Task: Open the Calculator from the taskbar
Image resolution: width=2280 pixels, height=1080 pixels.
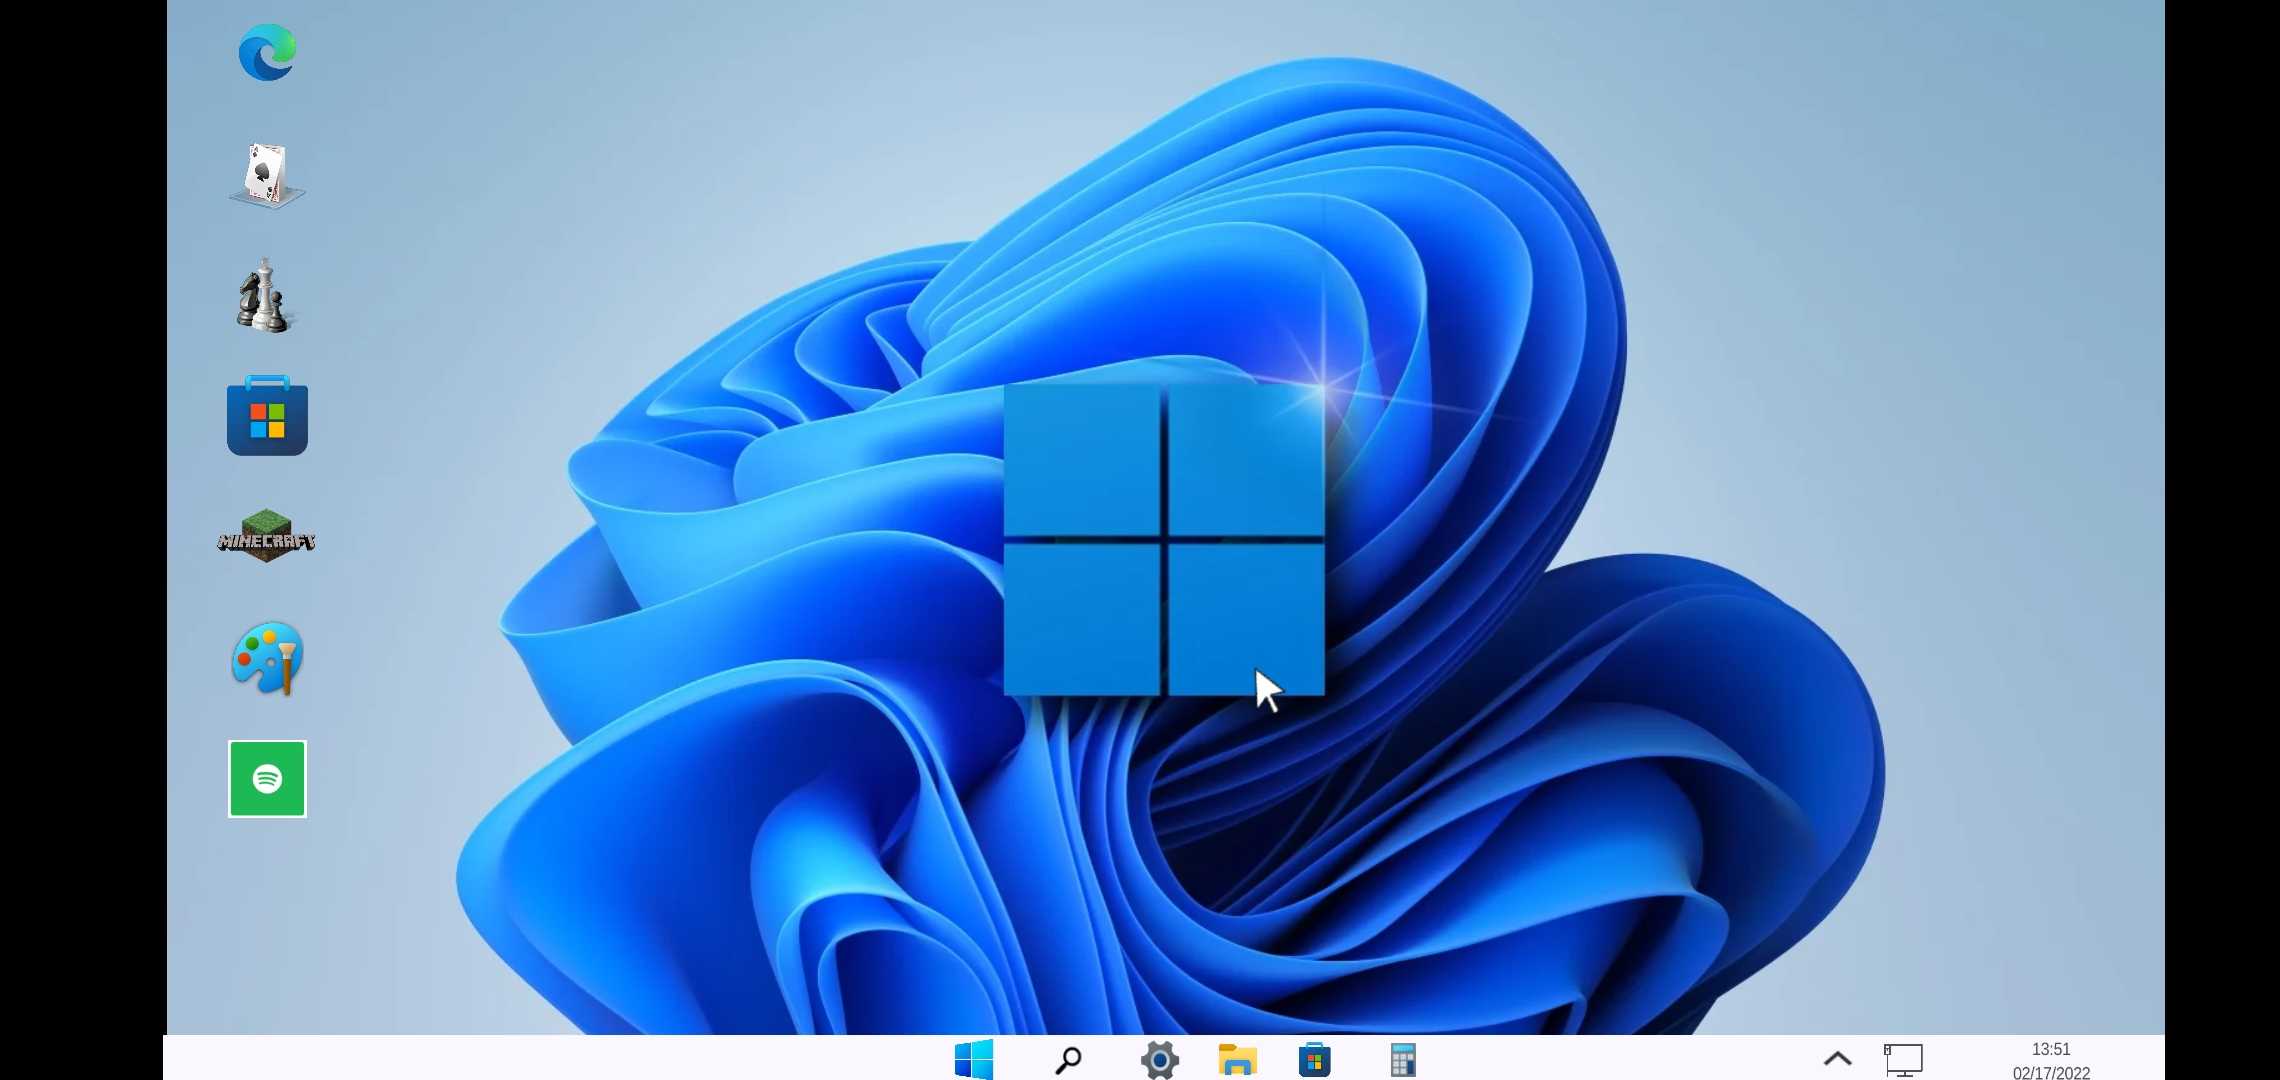Action: point(1401,1058)
